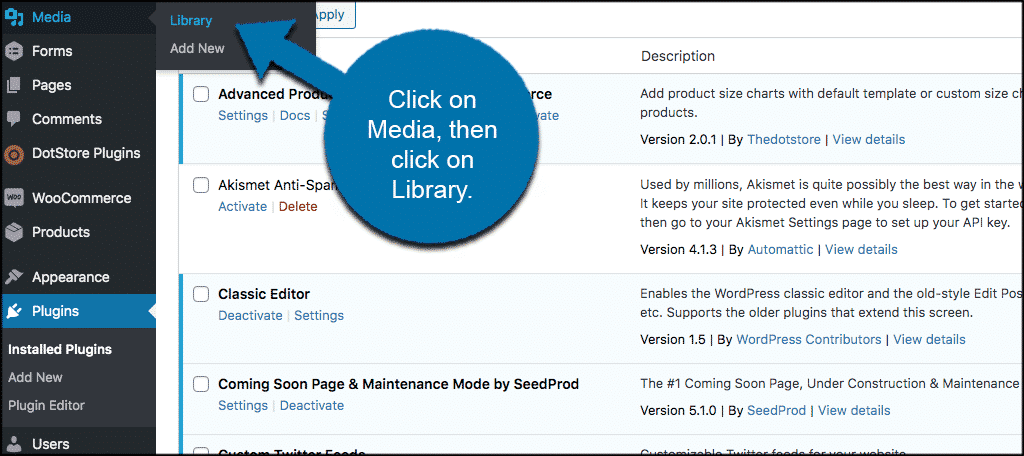
Task: Open SeedProd author link
Action: coord(776,411)
